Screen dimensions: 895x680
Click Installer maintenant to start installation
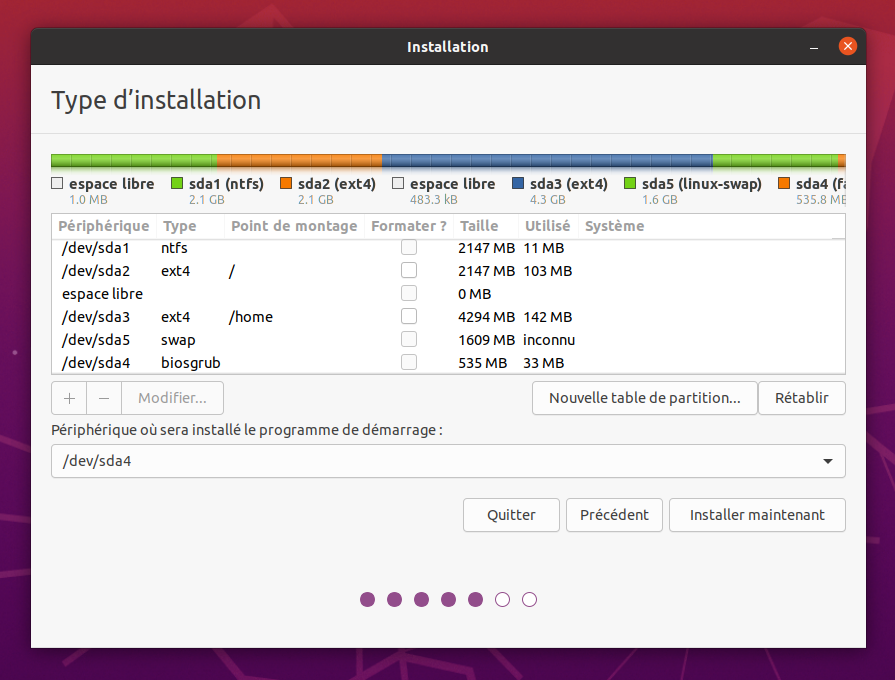(757, 515)
